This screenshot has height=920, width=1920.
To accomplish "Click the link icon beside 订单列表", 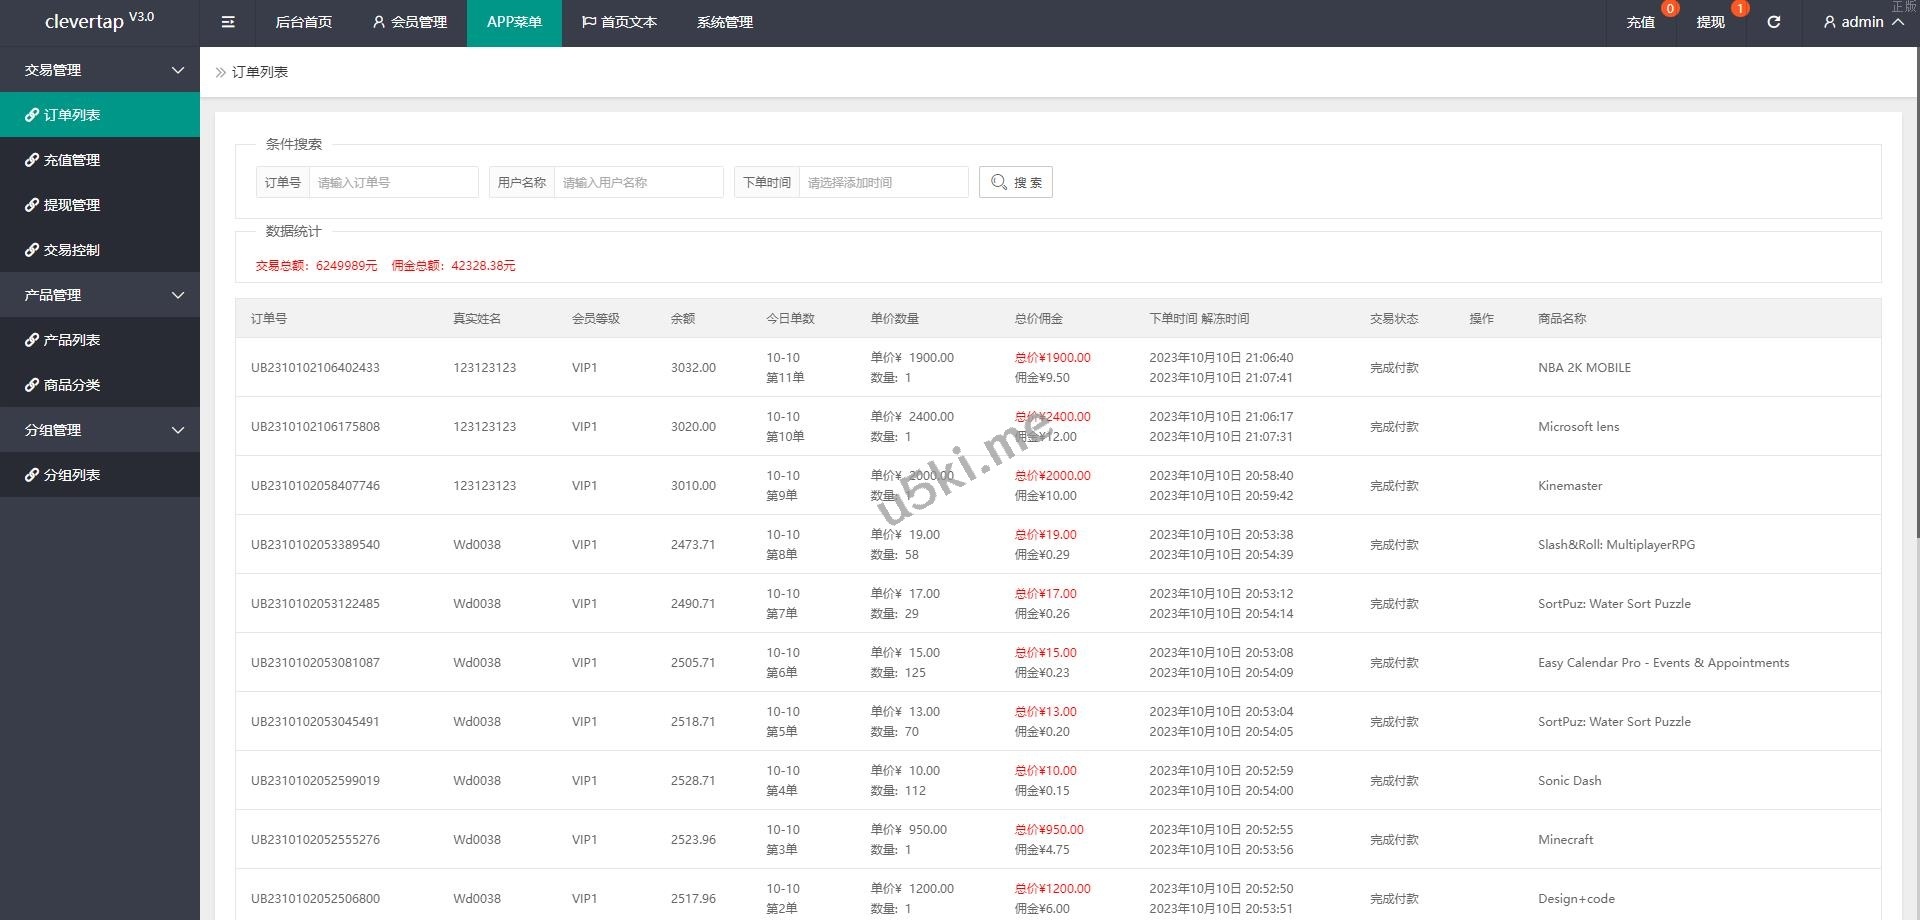I will point(32,115).
